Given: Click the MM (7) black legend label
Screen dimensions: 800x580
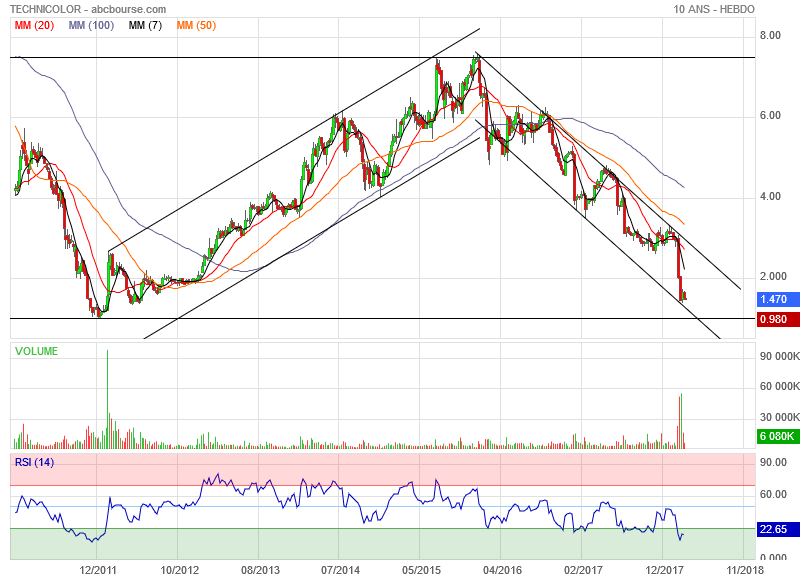Looking at the screenshot, I should pos(144,26).
